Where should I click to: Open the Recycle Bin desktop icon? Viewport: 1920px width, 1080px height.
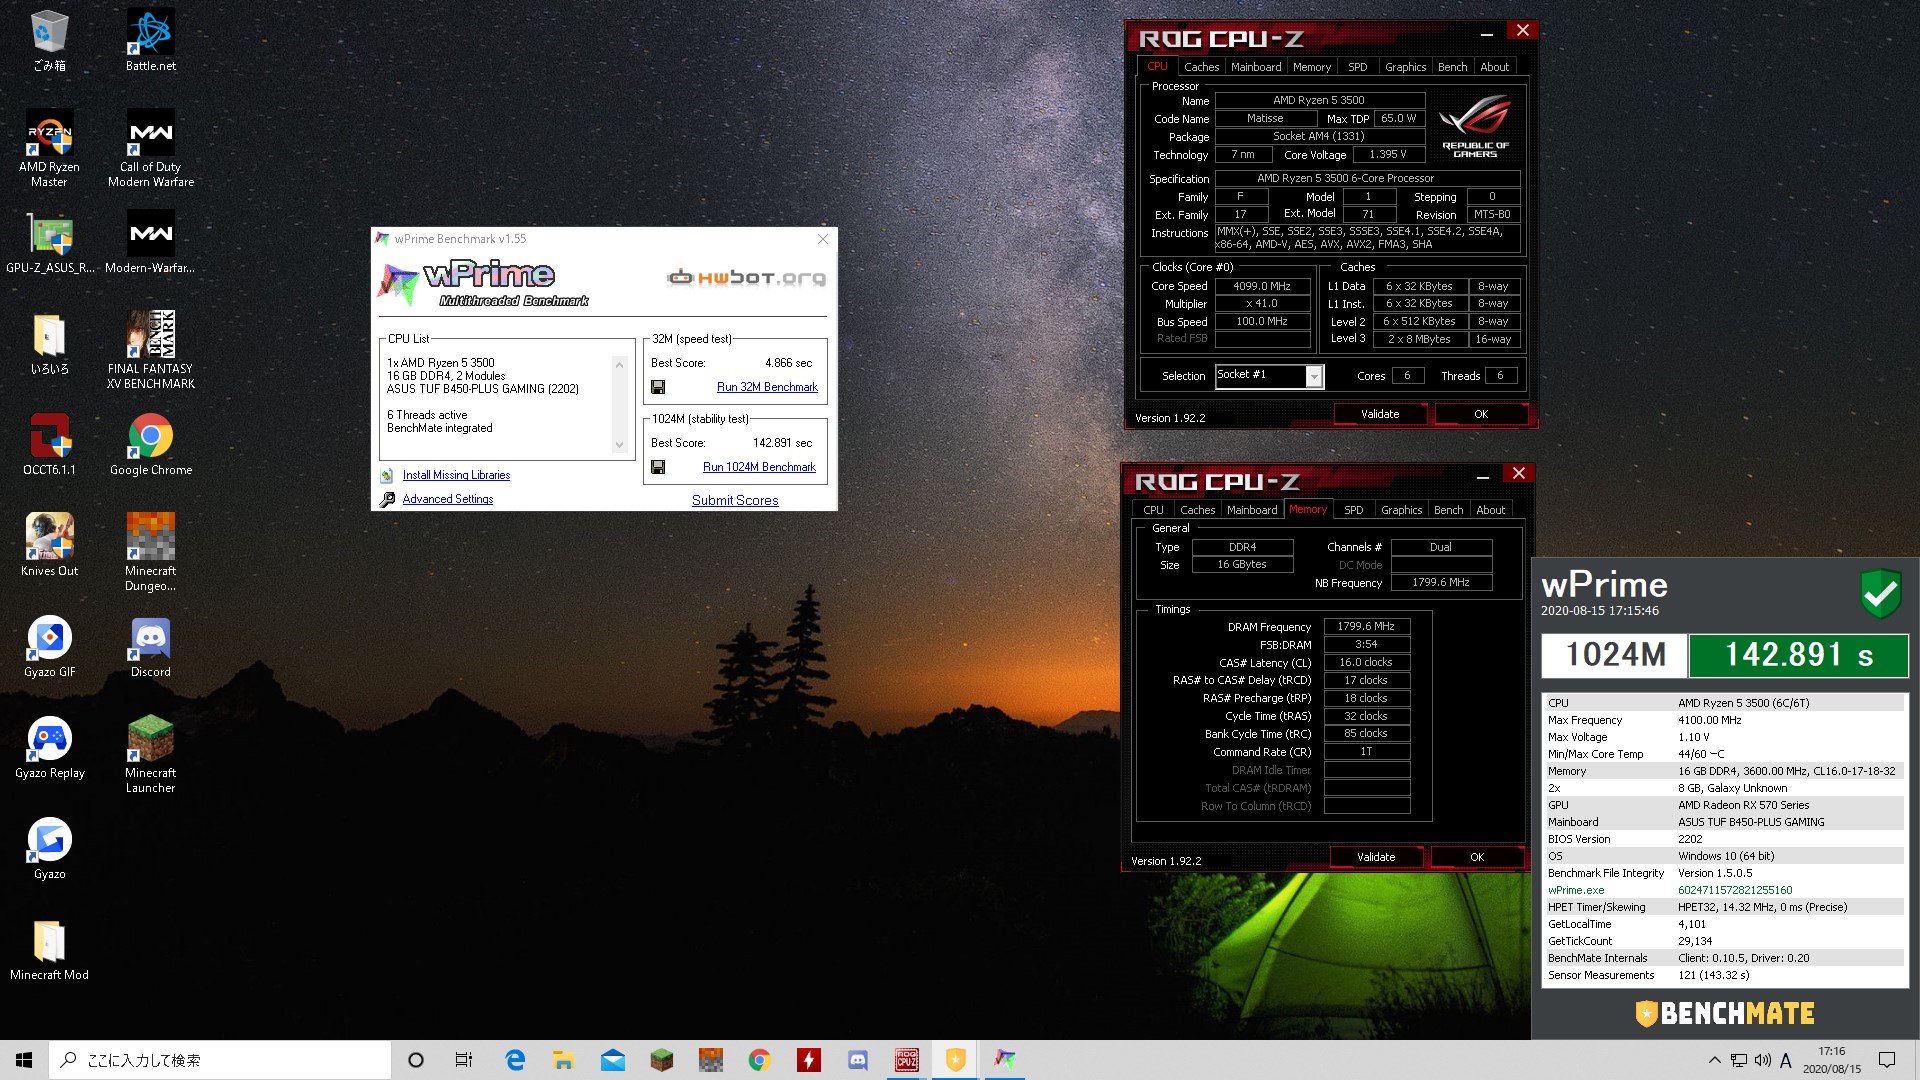point(49,42)
